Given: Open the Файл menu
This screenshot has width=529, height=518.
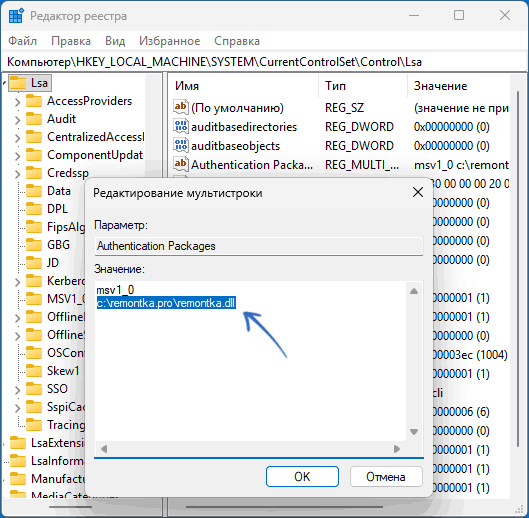Looking at the screenshot, I should pos(22,41).
